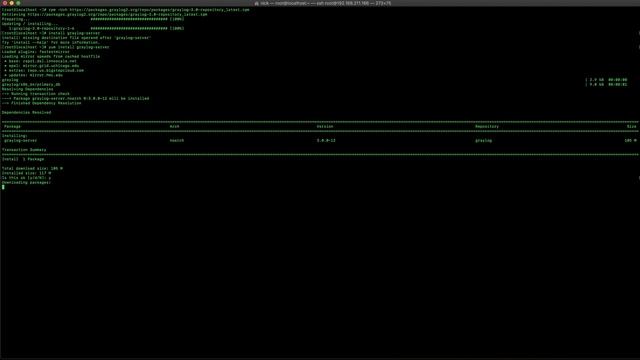
Task: Click 'graylog' in the Repository column
Action: point(483,140)
